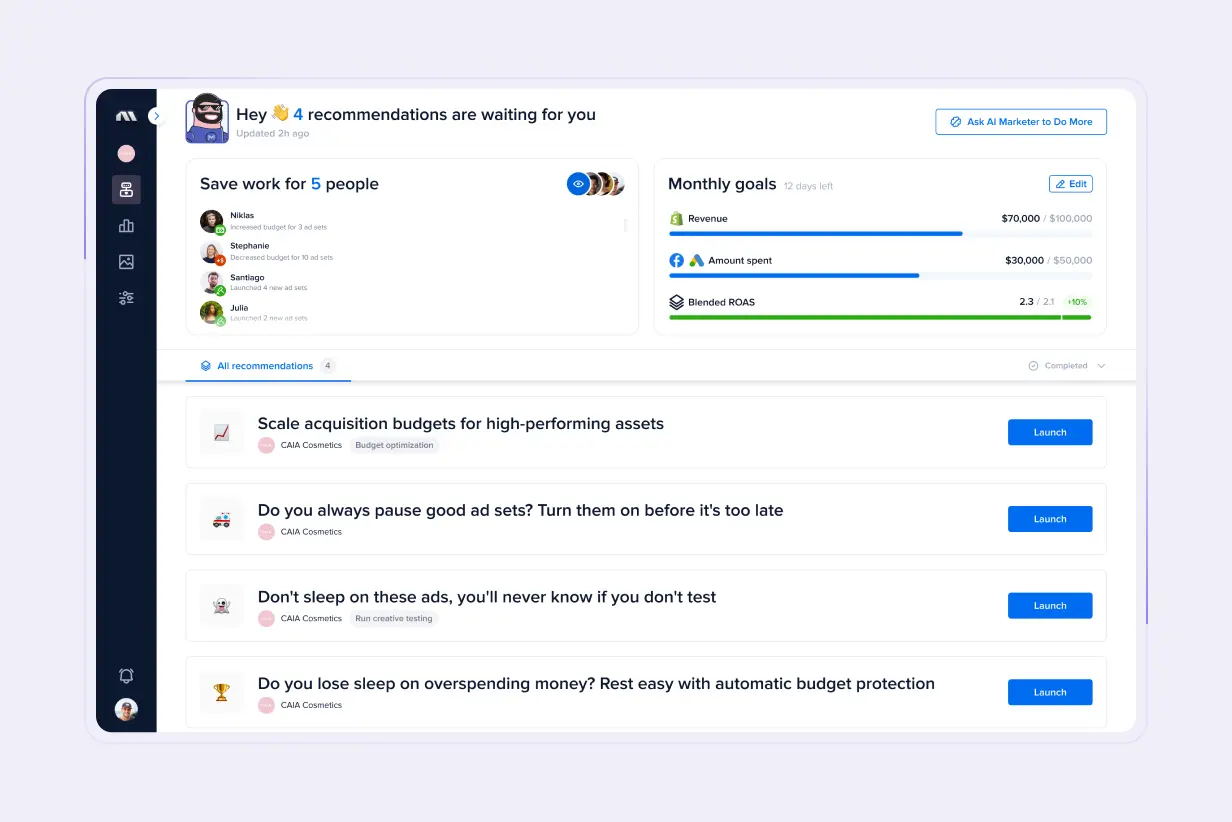Expand the sidebar with the chevron arrow
Viewport: 1232px width, 822px height.
point(156,116)
